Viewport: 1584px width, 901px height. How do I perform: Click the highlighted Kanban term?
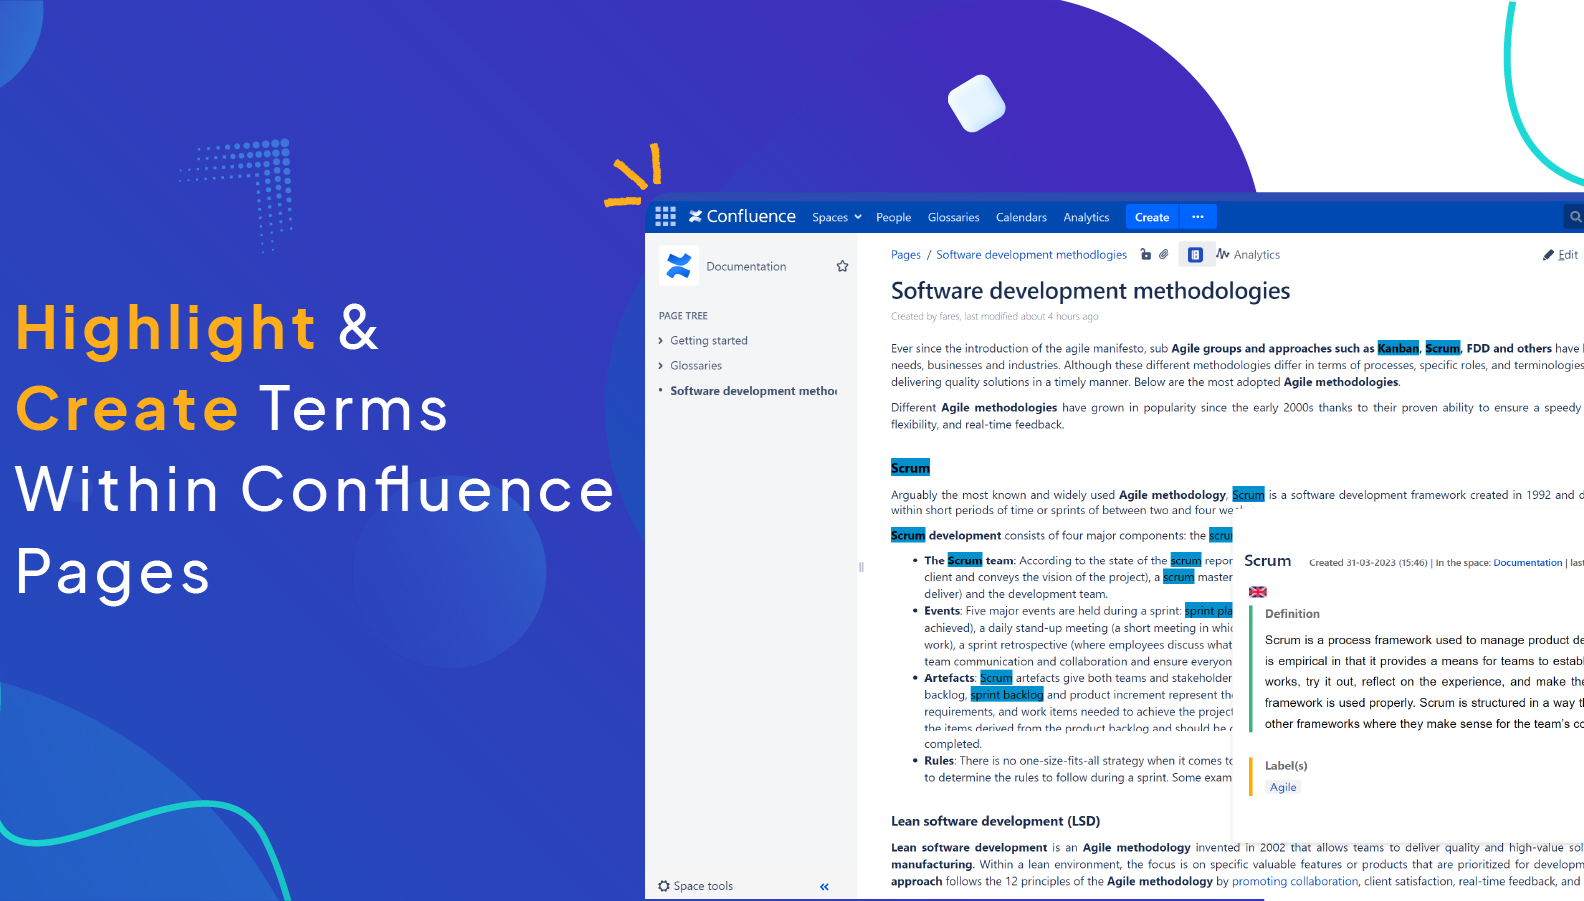[x=1398, y=348]
